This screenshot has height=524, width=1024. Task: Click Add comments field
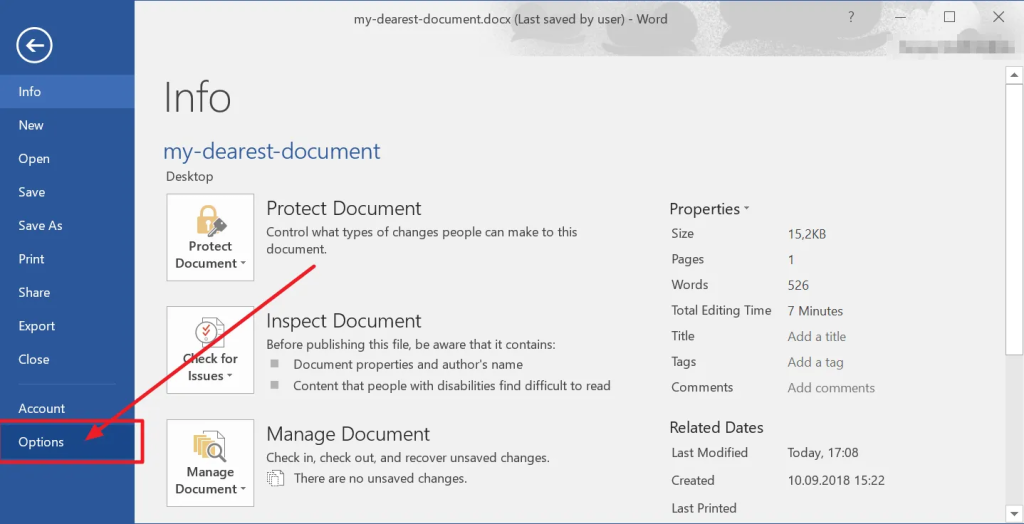click(x=831, y=387)
